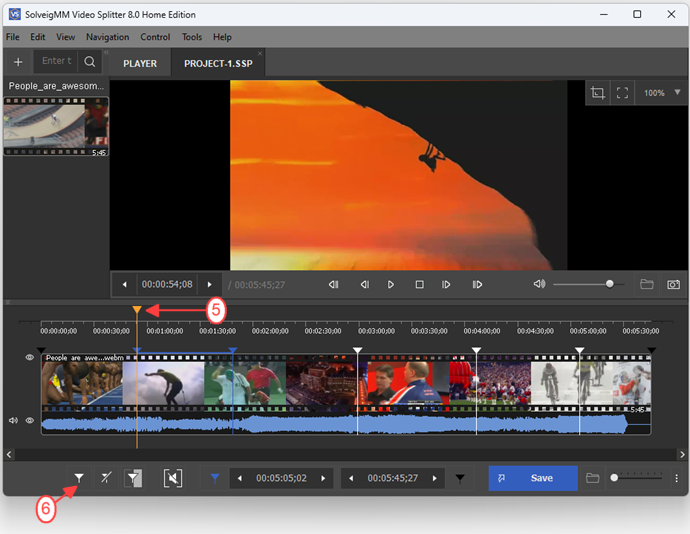Mute playback with the speaker icon
690x534 pixels.
click(x=540, y=284)
